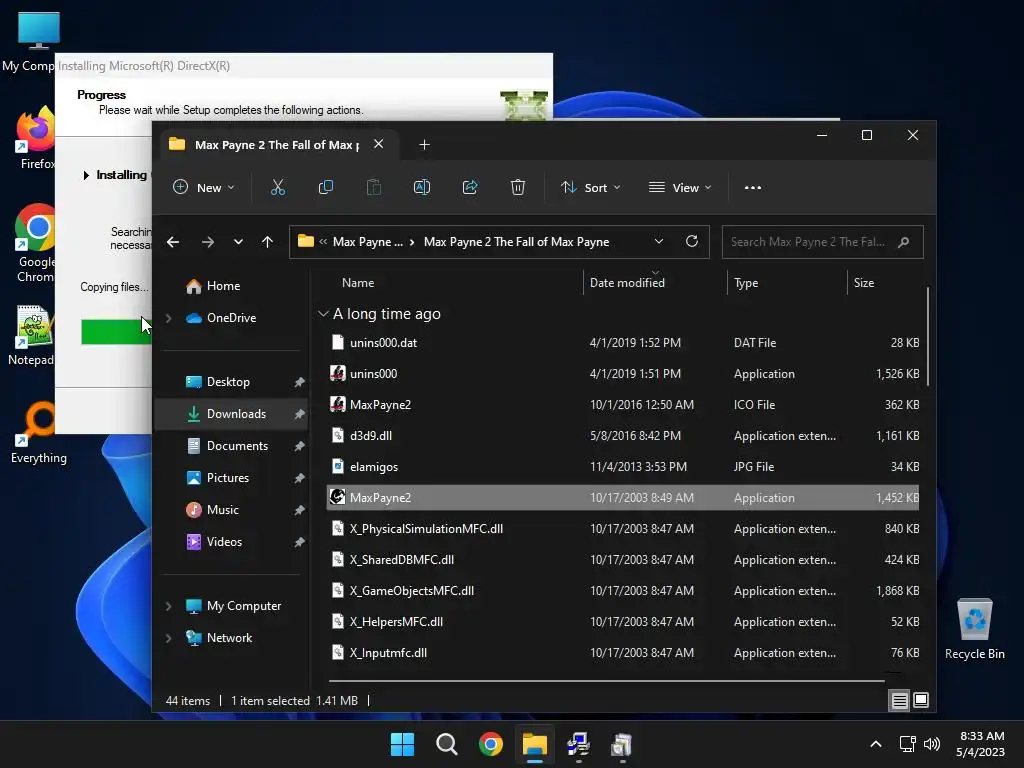Open the See more three-dots menu

click(x=752, y=187)
